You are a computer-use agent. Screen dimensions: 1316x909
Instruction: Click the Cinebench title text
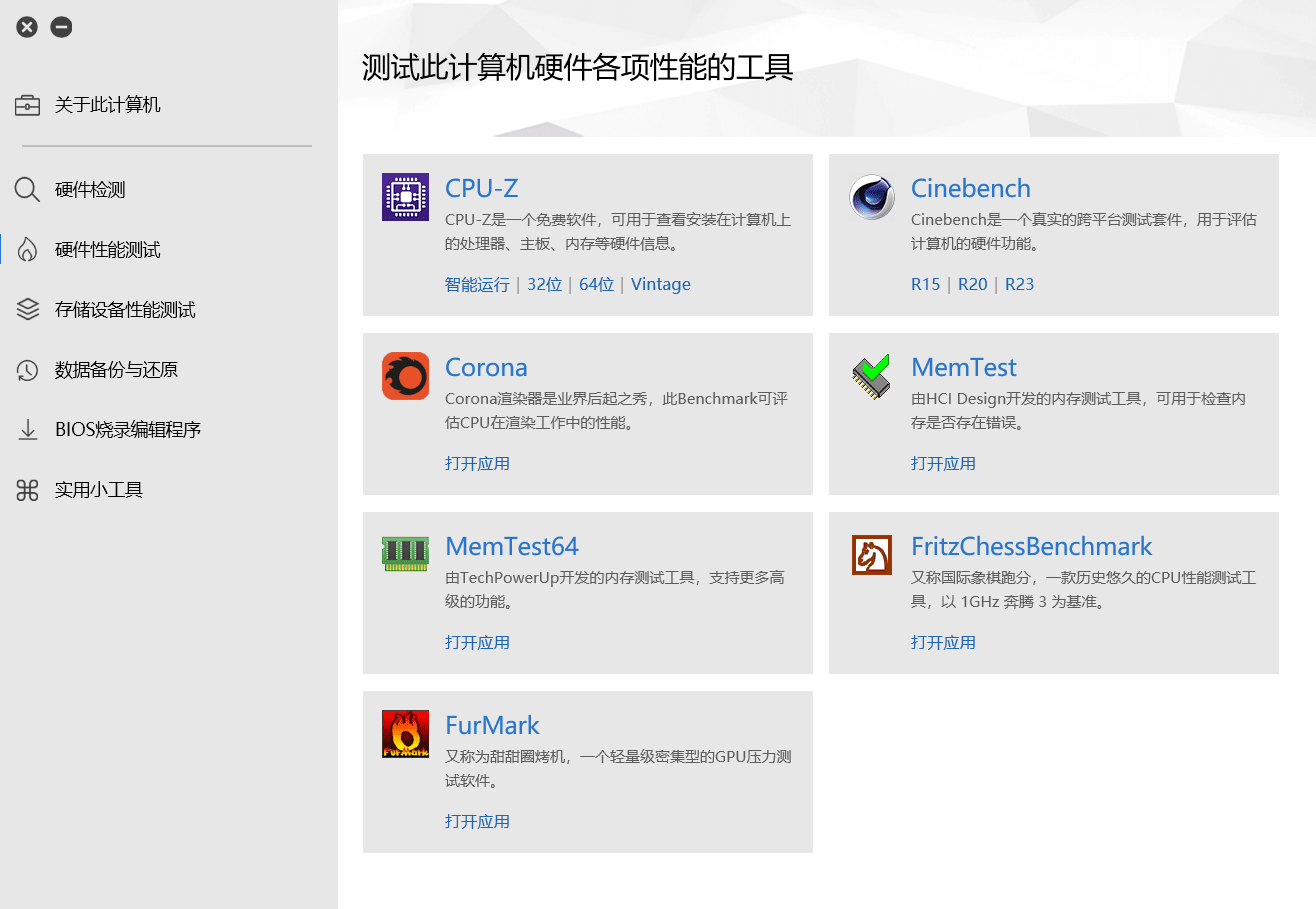[x=971, y=188]
